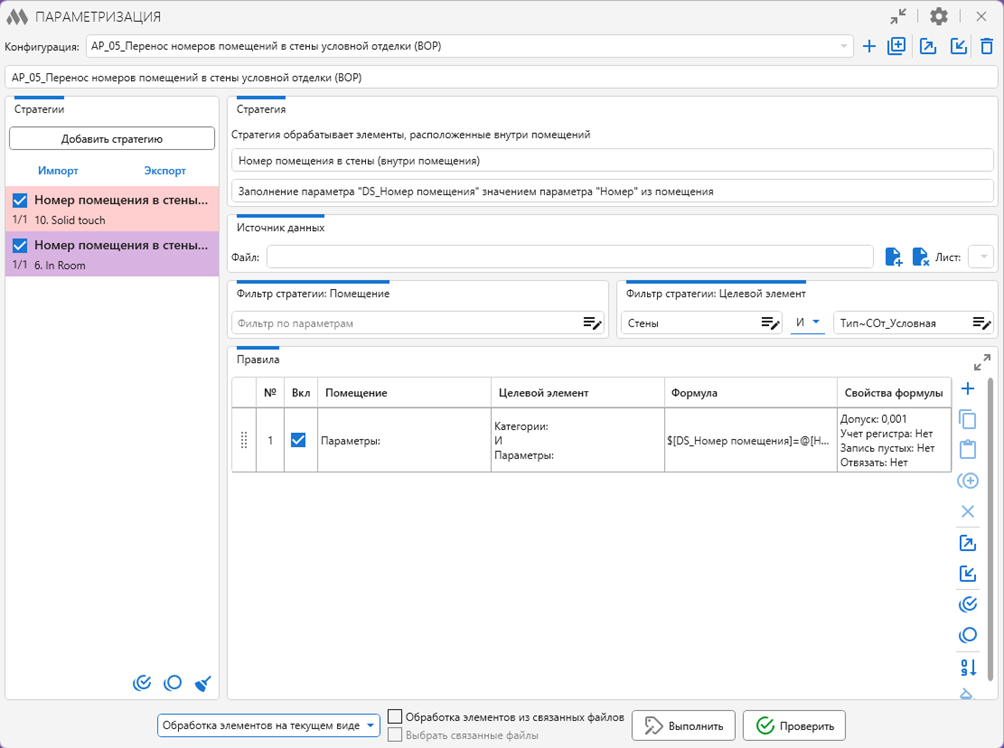Toggle the enabled checkbox for rule 1
This screenshot has height=748, width=1004.
(x=297, y=440)
